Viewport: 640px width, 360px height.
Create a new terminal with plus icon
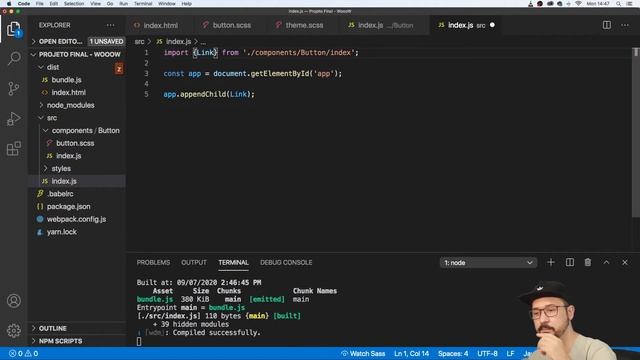(551, 262)
